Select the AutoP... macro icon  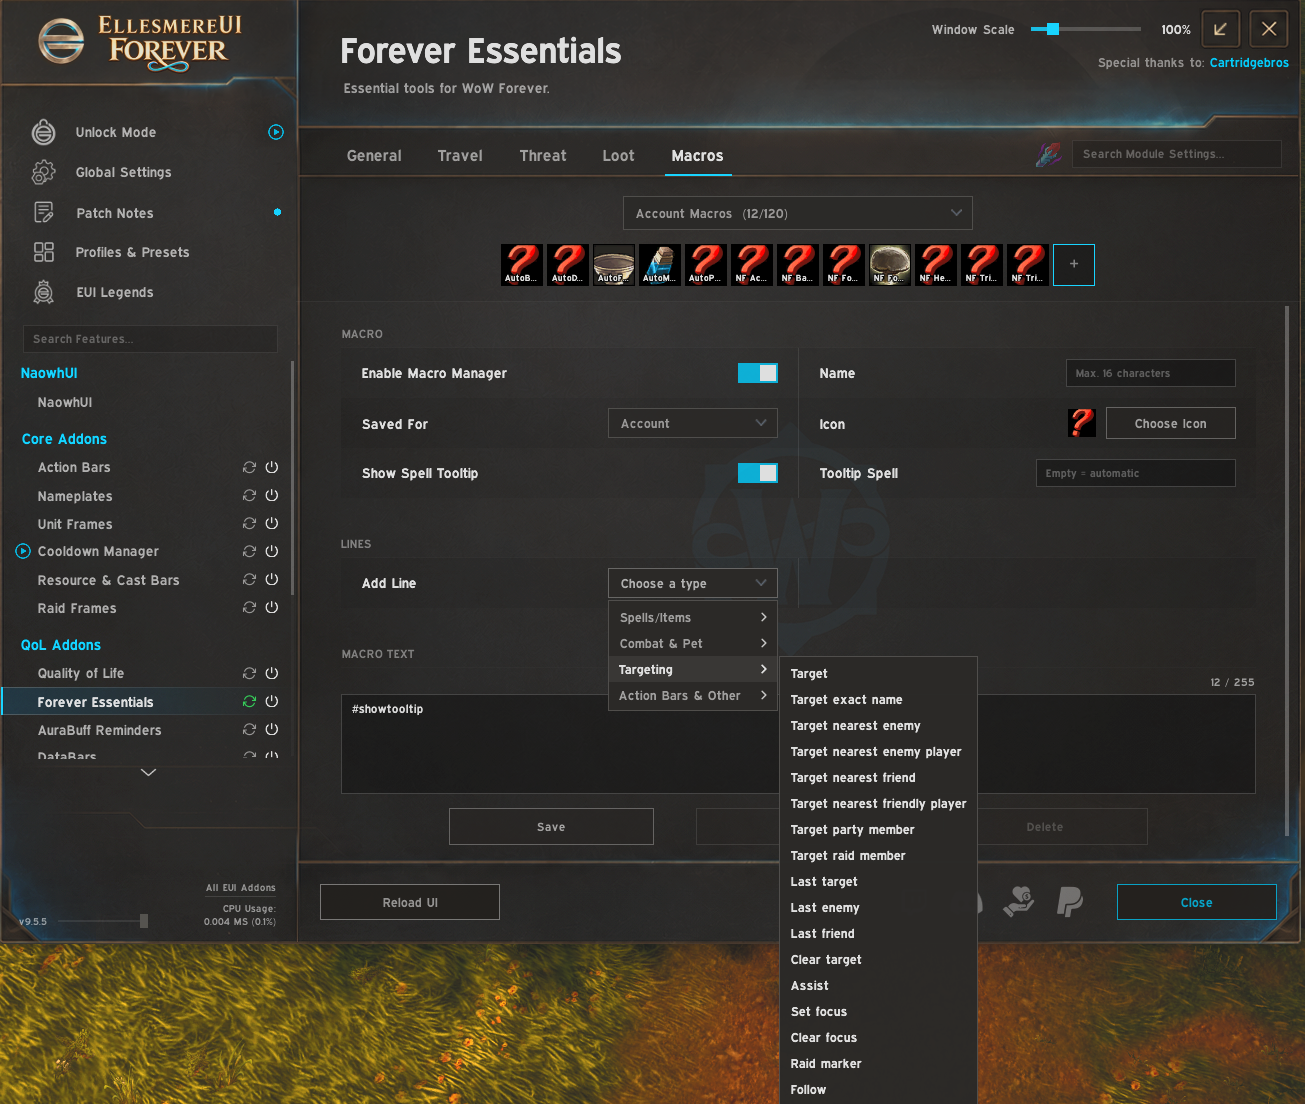(705, 265)
